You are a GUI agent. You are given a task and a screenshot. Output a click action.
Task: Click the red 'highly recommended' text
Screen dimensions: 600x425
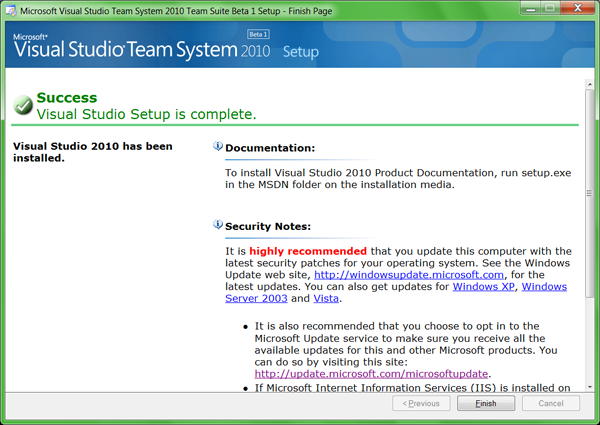(x=308, y=251)
